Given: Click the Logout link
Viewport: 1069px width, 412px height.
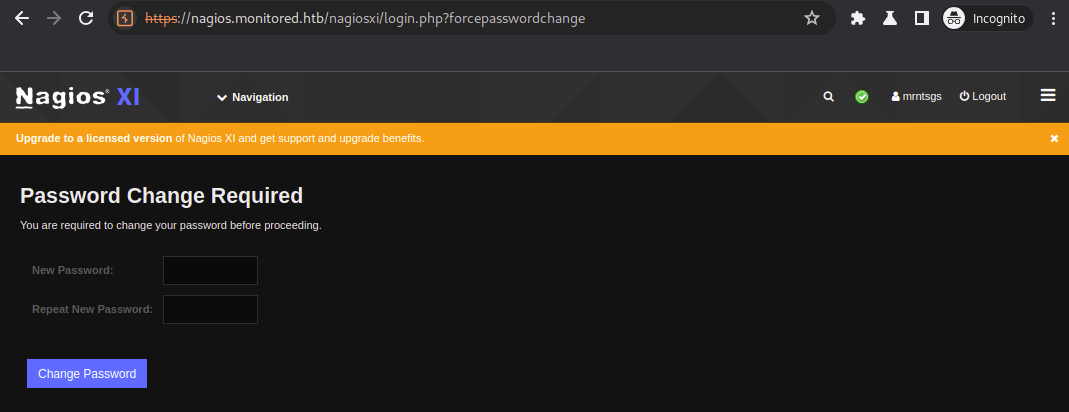Looking at the screenshot, I should point(983,97).
